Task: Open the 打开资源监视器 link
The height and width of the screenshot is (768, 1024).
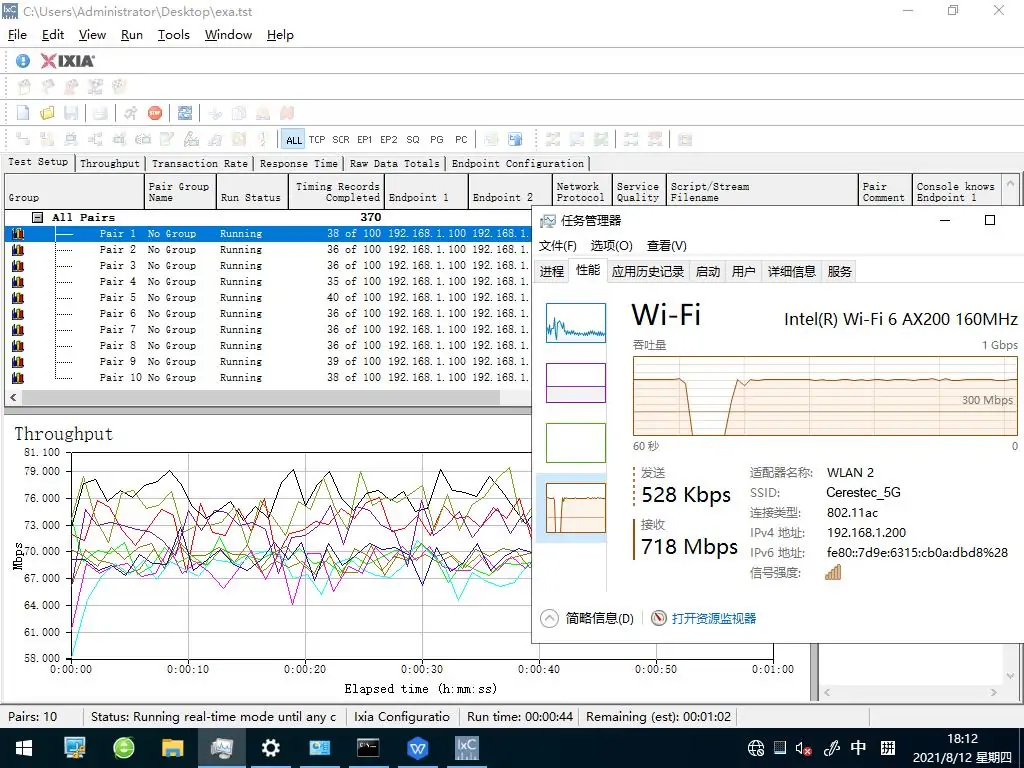Action: [714, 618]
